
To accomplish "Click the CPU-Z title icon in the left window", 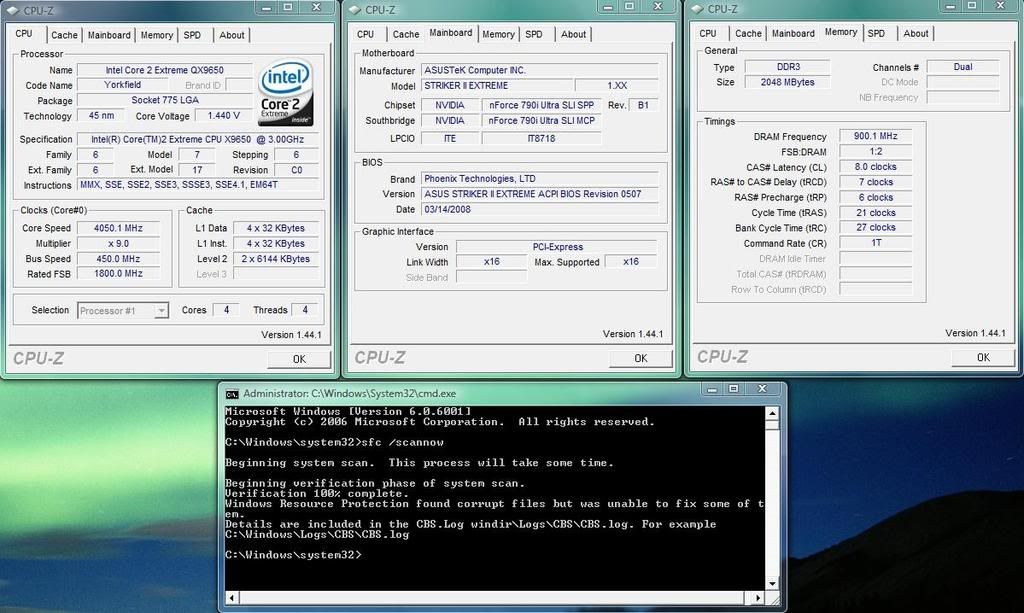I will pos(13,10).
